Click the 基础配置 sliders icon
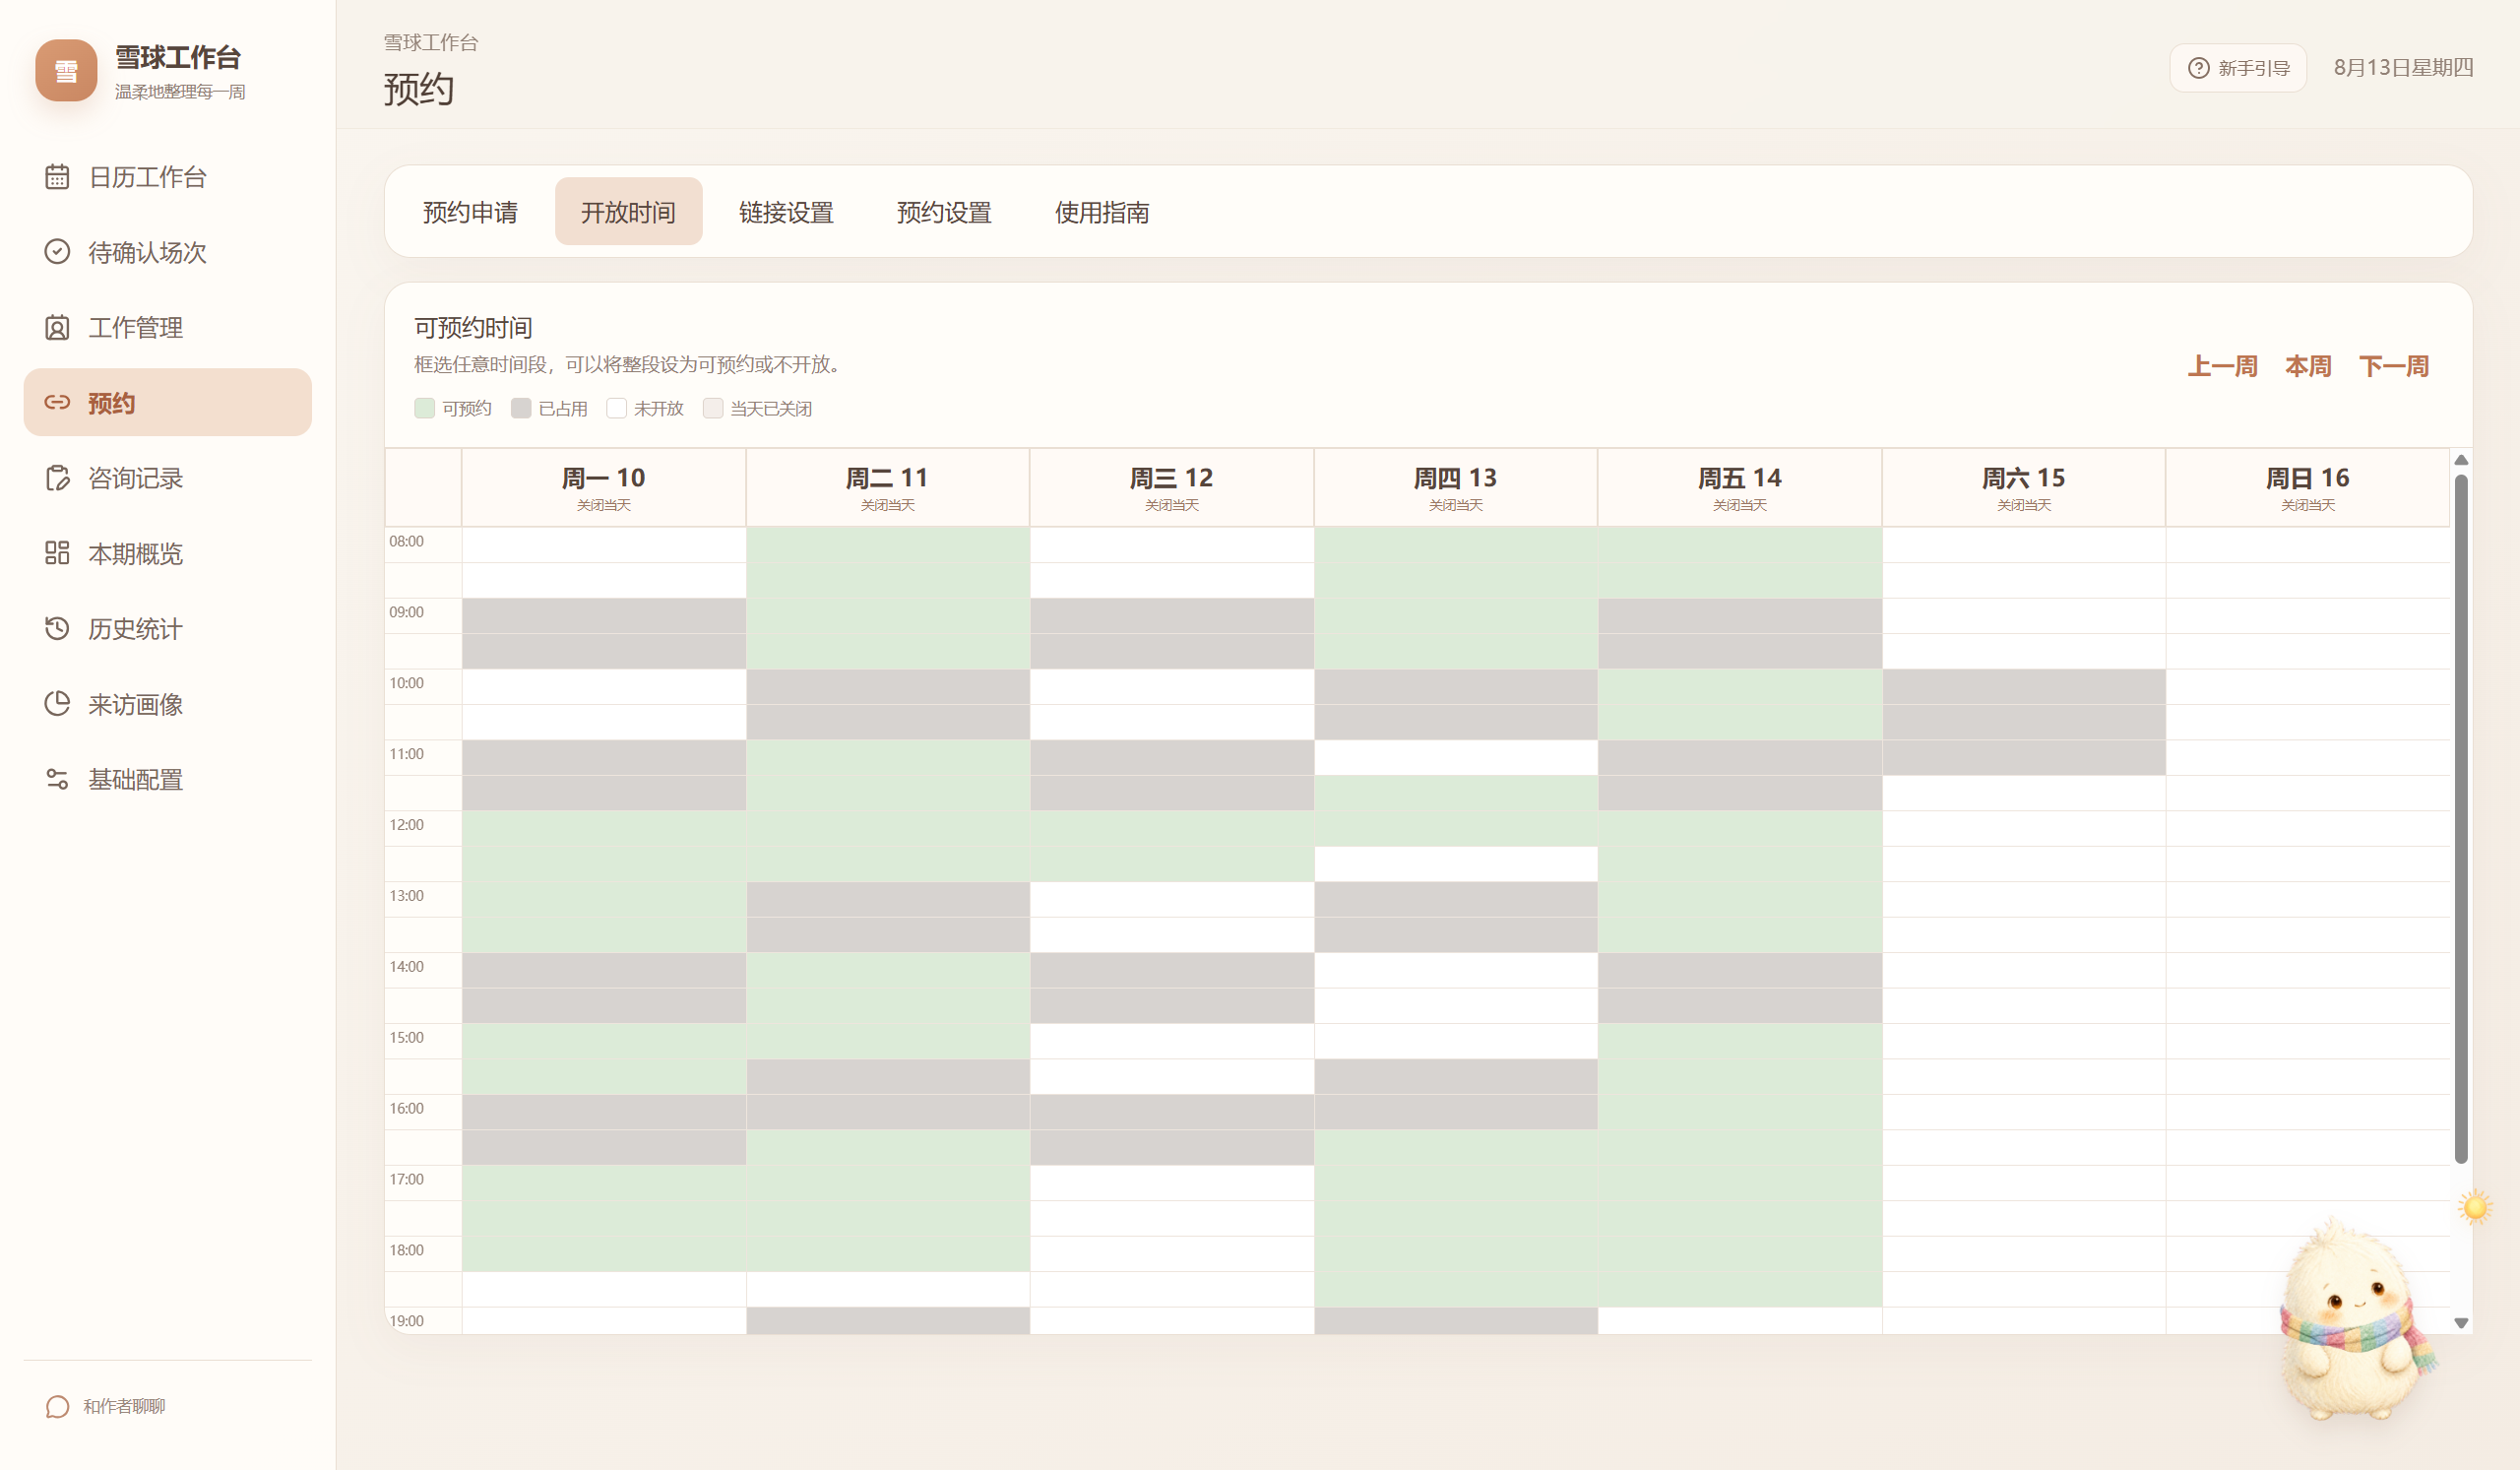2520x1470 pixels. (57, 779)
